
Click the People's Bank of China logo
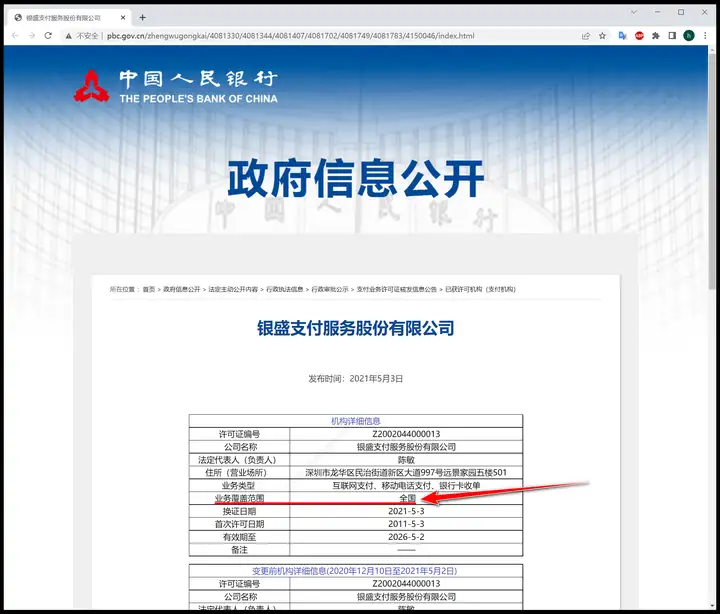pos(176,86)
